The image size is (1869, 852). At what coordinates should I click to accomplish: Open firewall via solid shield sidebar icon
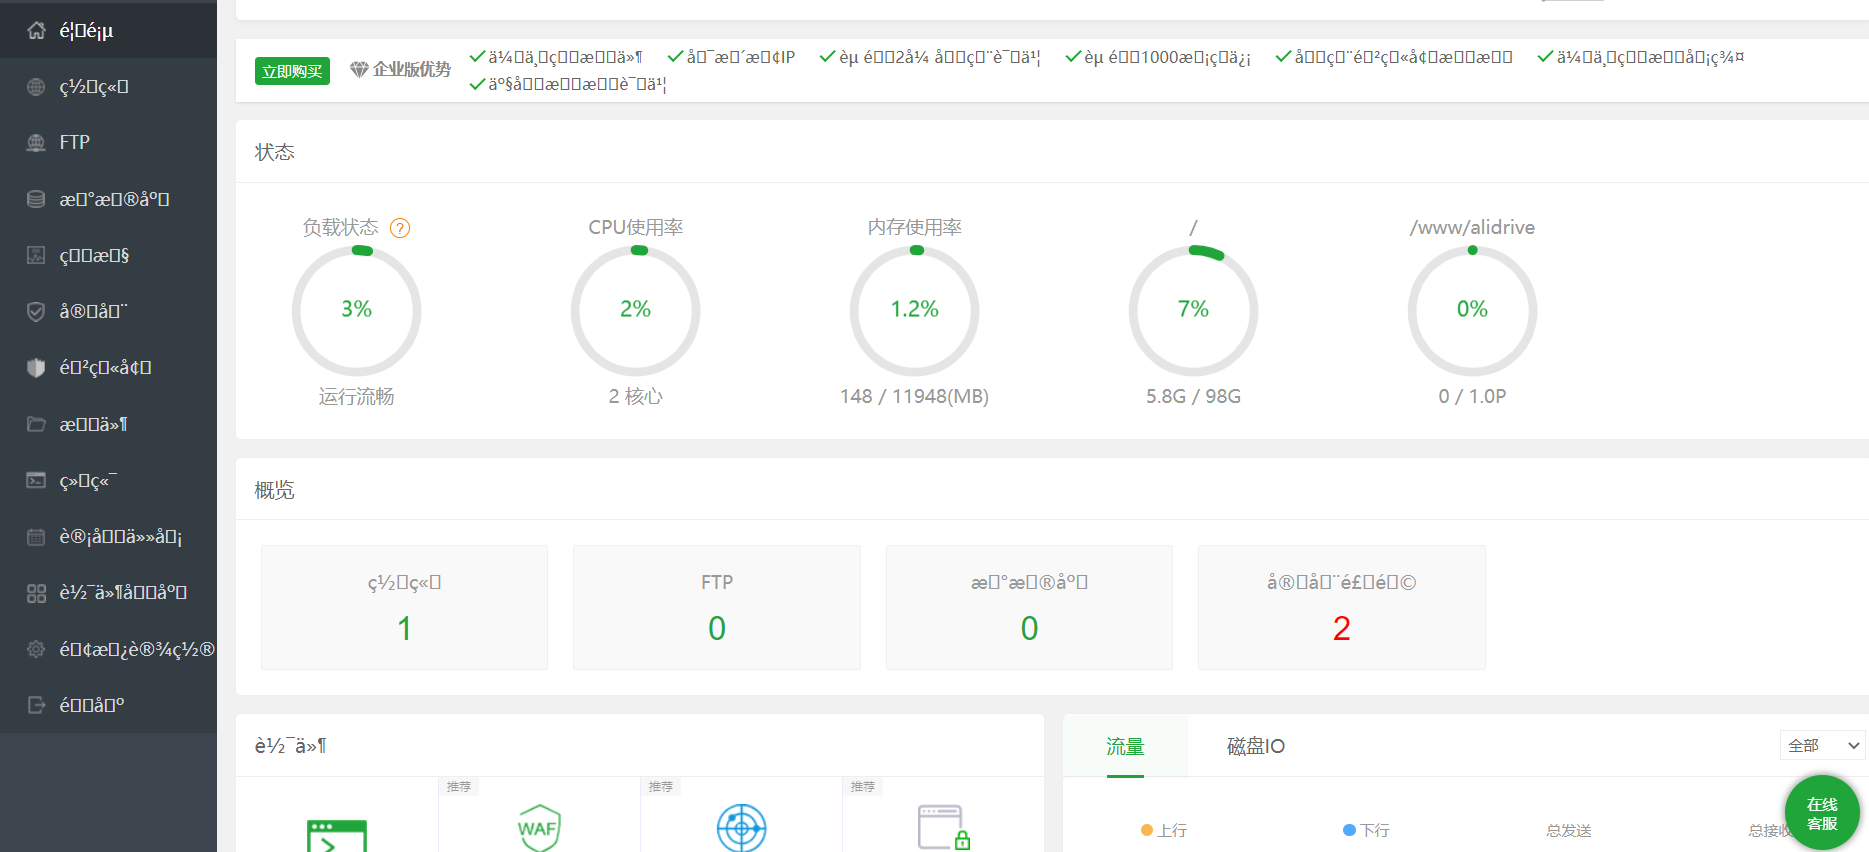click(36, 368)
